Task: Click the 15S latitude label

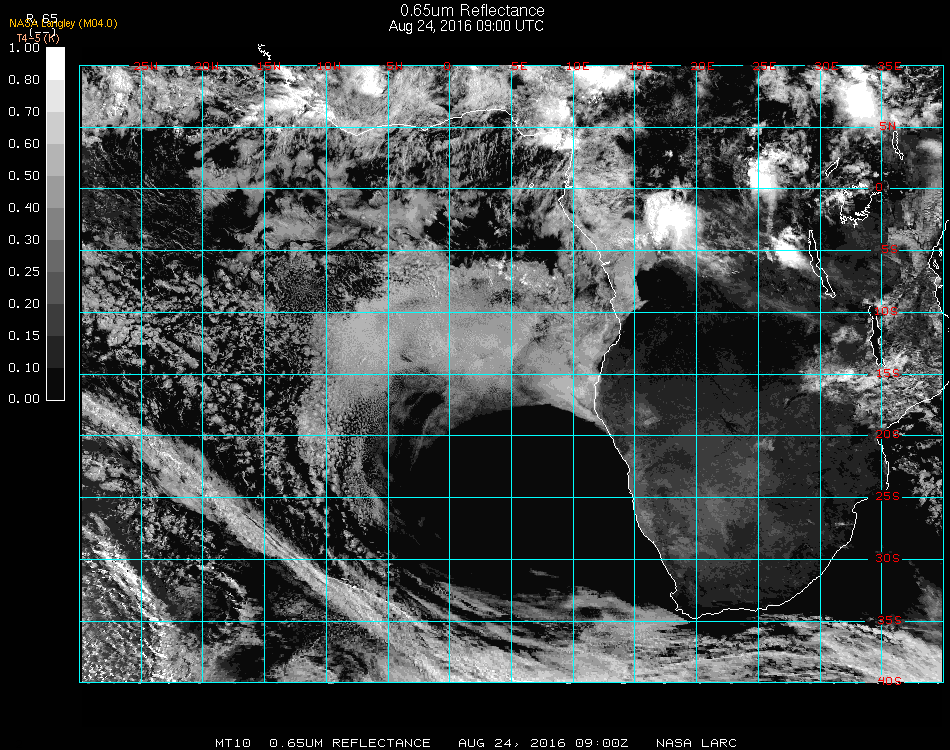Action: pos(888,374)
